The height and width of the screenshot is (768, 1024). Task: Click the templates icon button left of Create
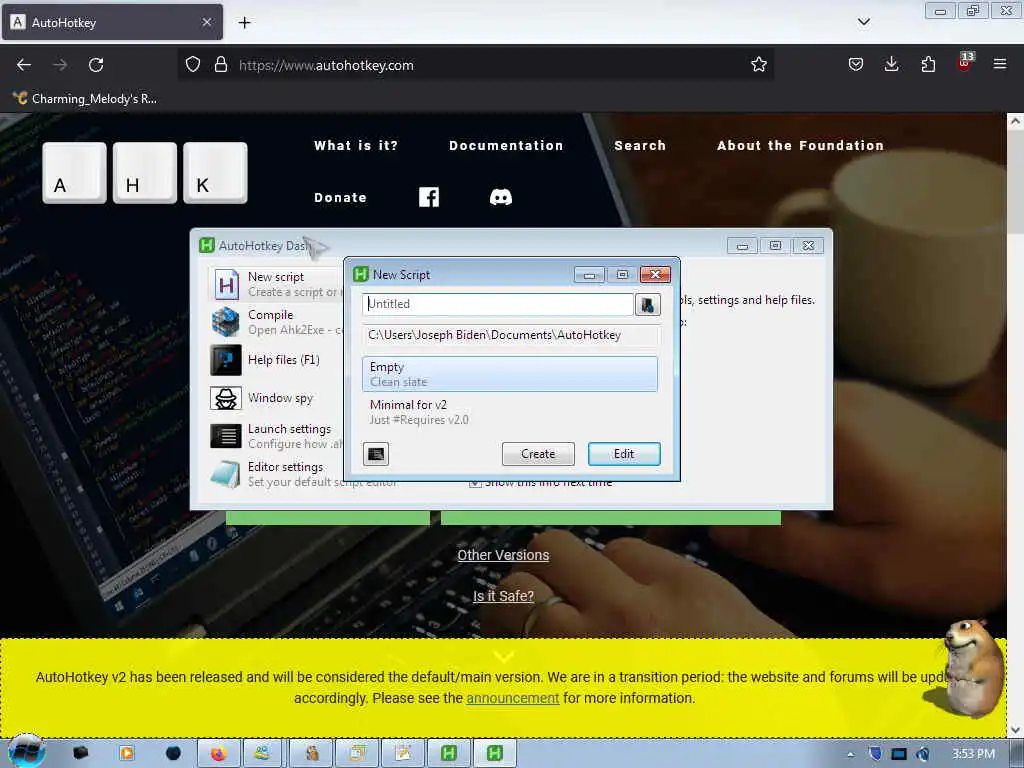click(x=376, y=454)
